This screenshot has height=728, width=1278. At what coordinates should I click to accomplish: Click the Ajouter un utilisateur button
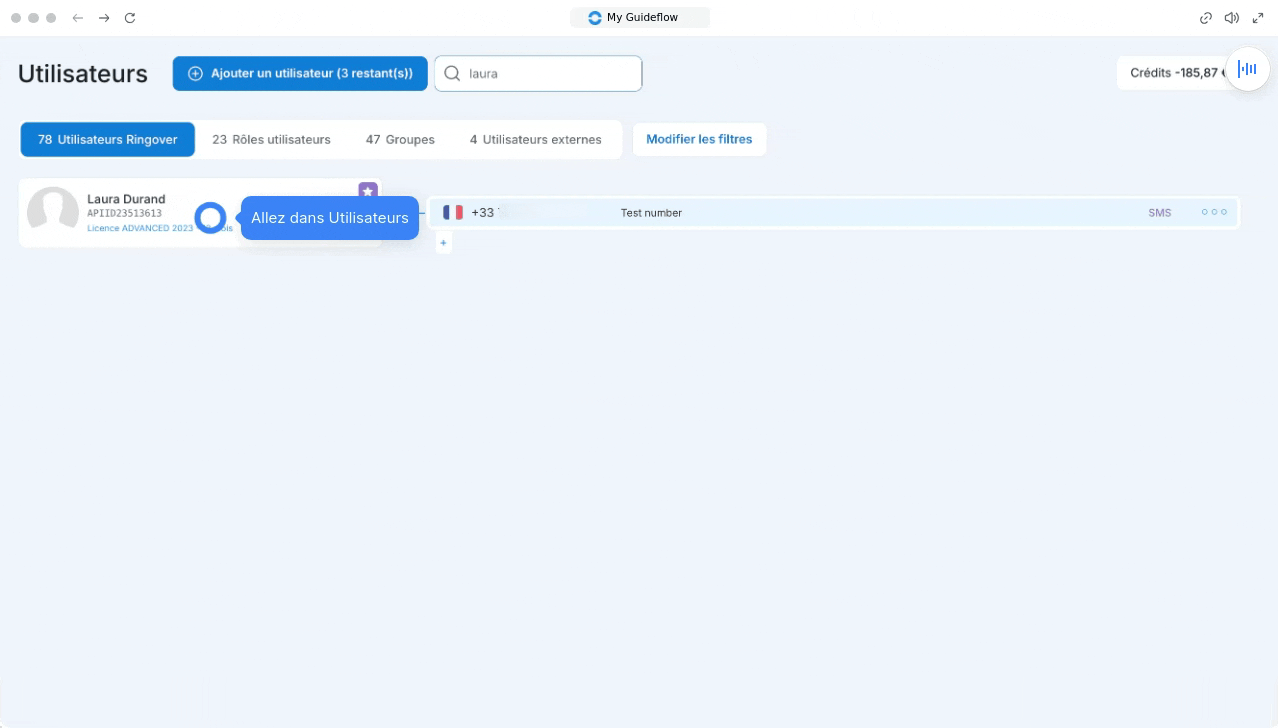coord(300,74)
